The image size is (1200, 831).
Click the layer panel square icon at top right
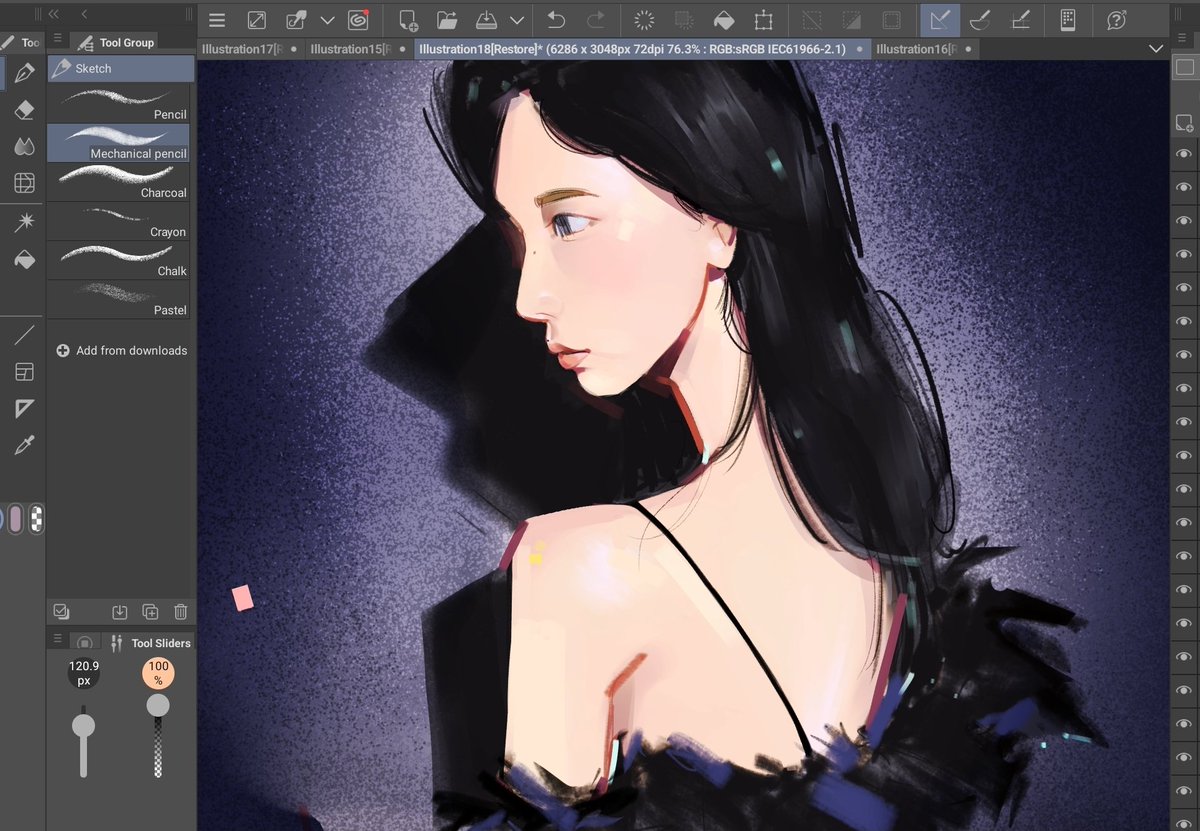click(1184, 67)
